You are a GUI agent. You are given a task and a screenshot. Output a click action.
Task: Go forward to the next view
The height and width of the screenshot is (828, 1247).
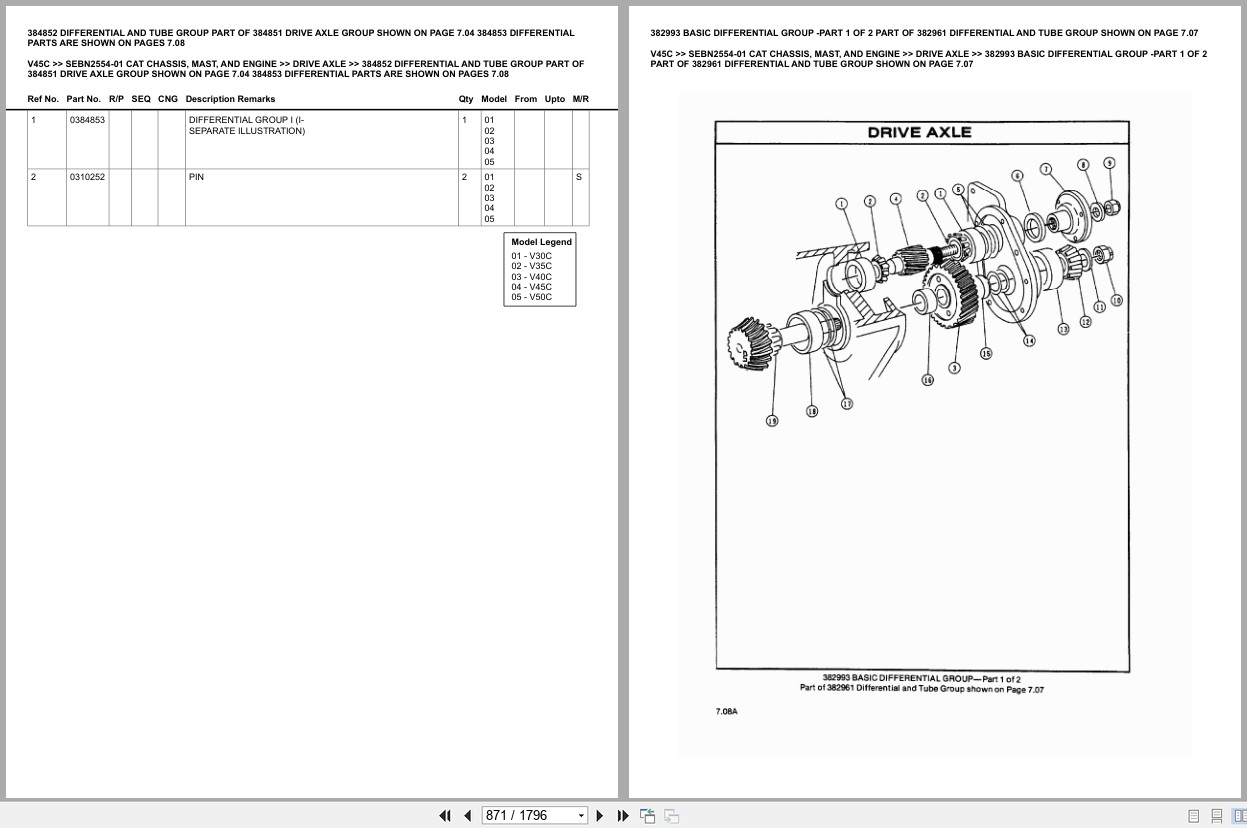(x=671, y=815)
